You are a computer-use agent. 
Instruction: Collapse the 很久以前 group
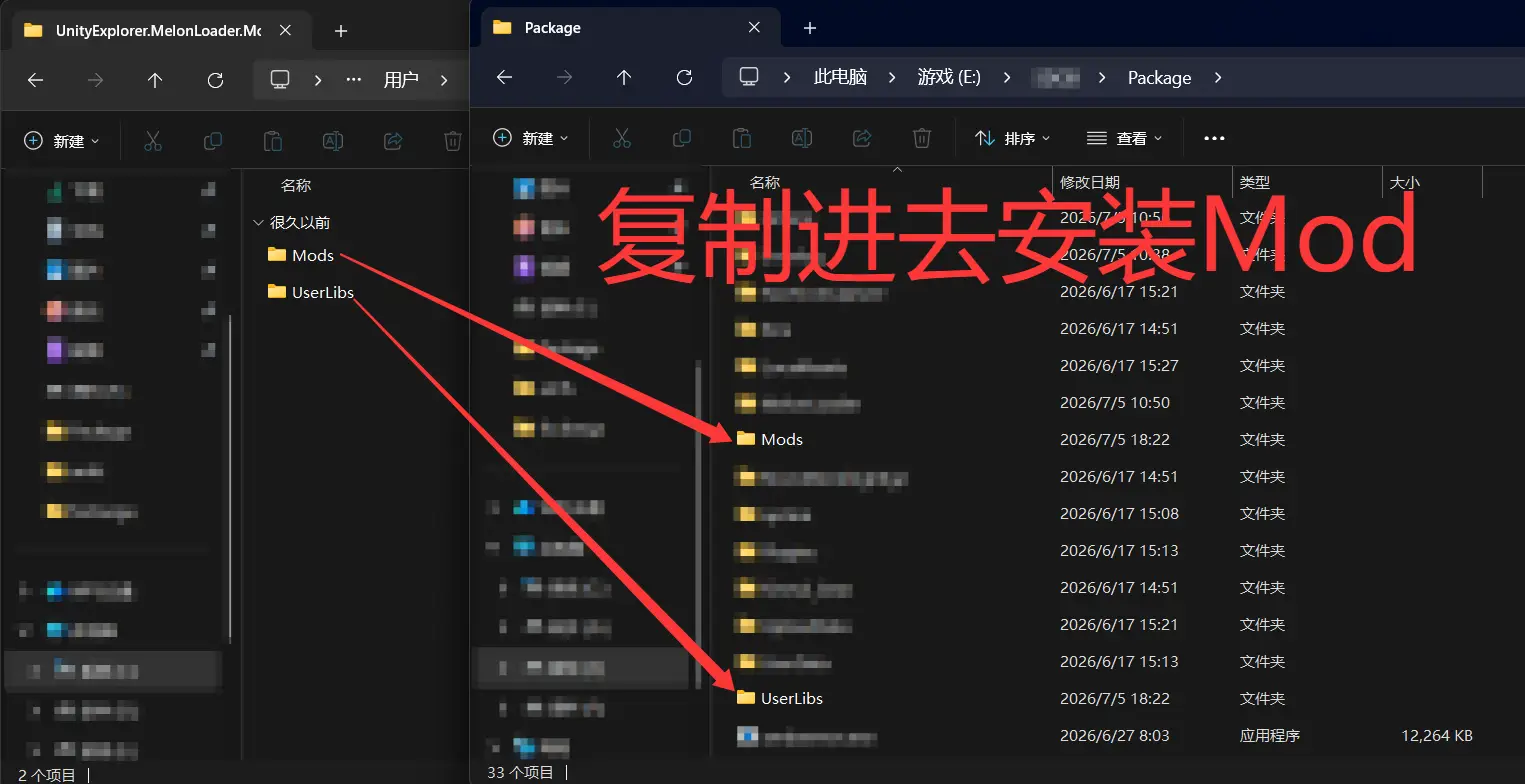click(259, 223)
